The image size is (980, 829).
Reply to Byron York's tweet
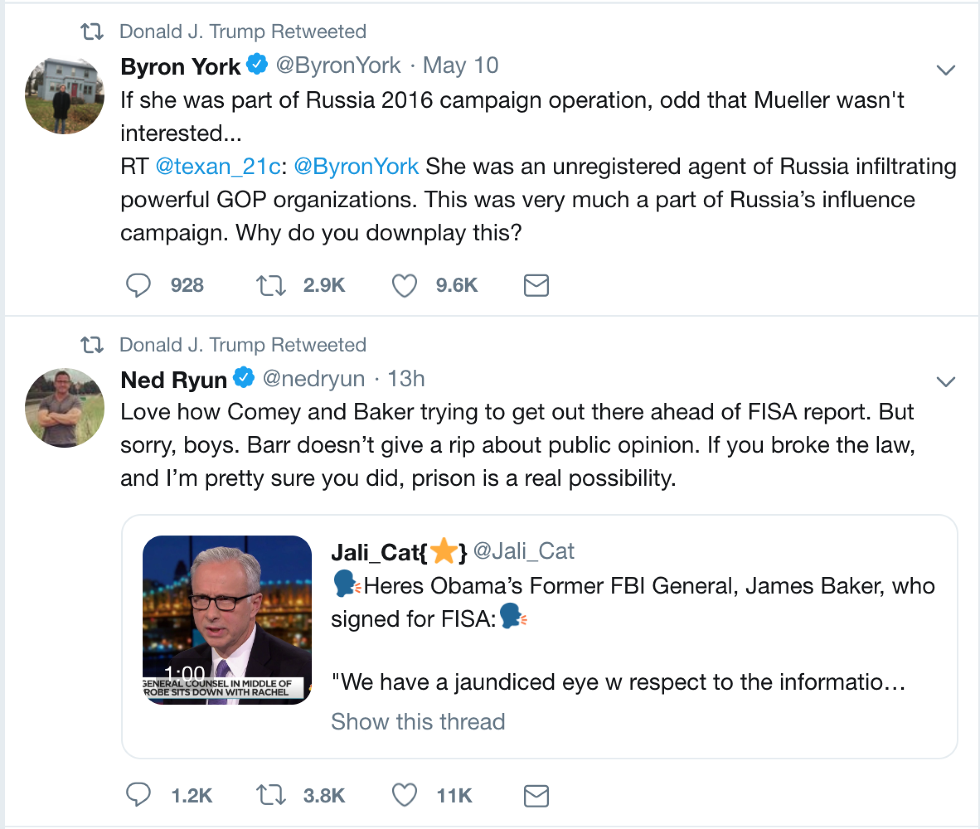137,286
